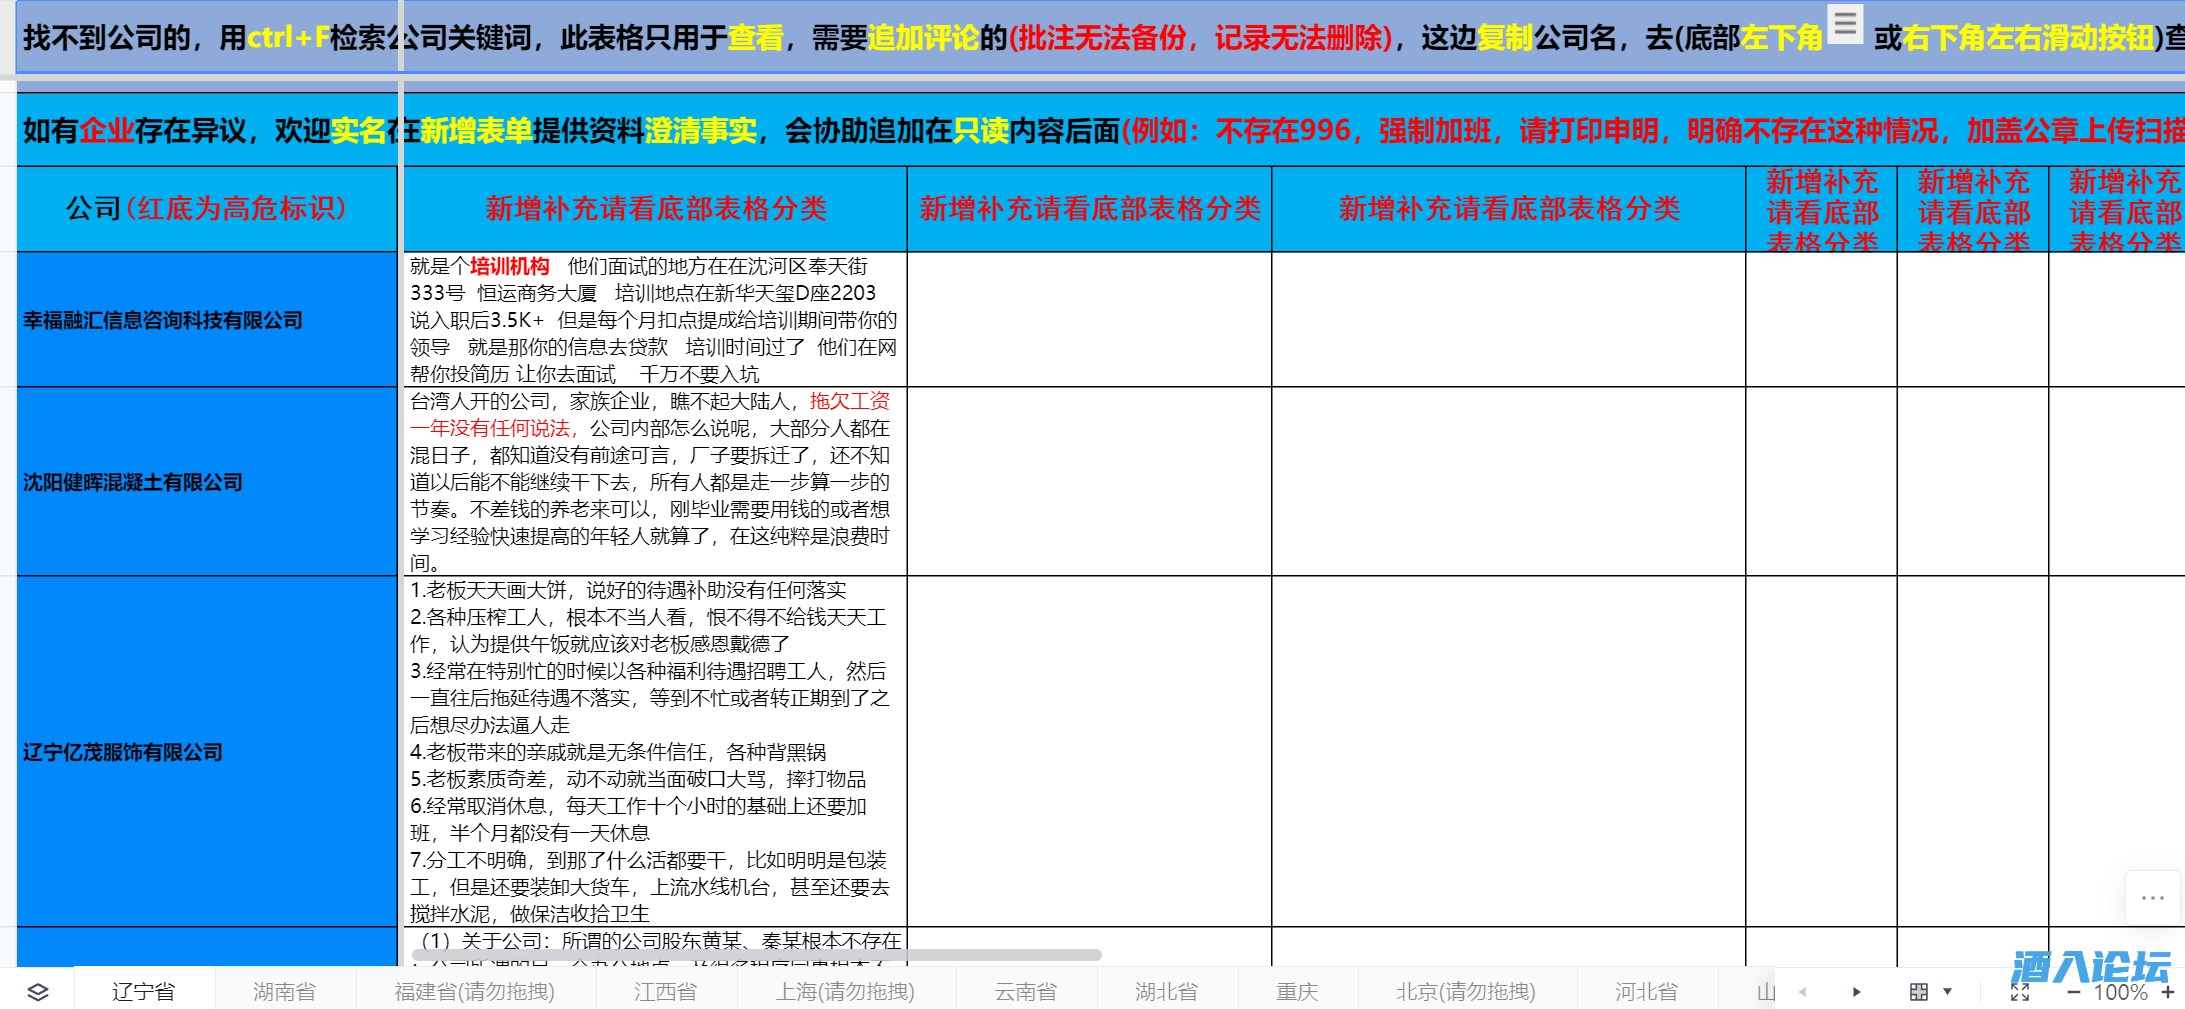The height and width of the screenshot is (1009, 2185).
Task: Expand the grid view dropdown arrow
Action: click(1947, 992)
